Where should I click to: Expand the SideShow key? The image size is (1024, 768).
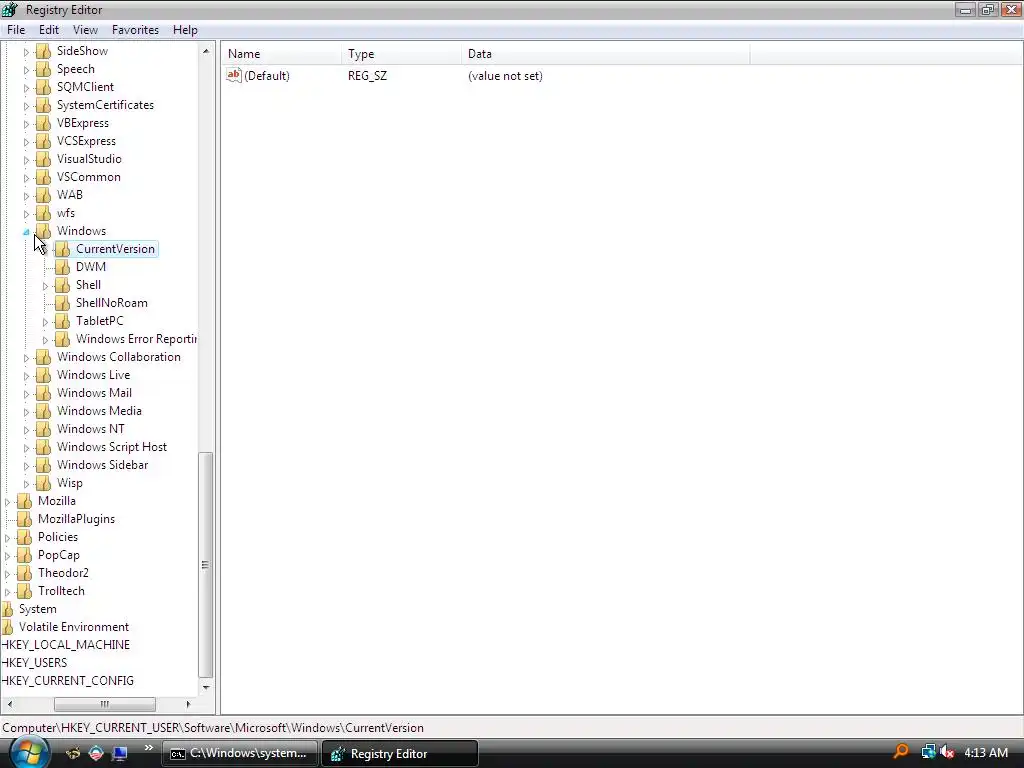click(26, 52)
